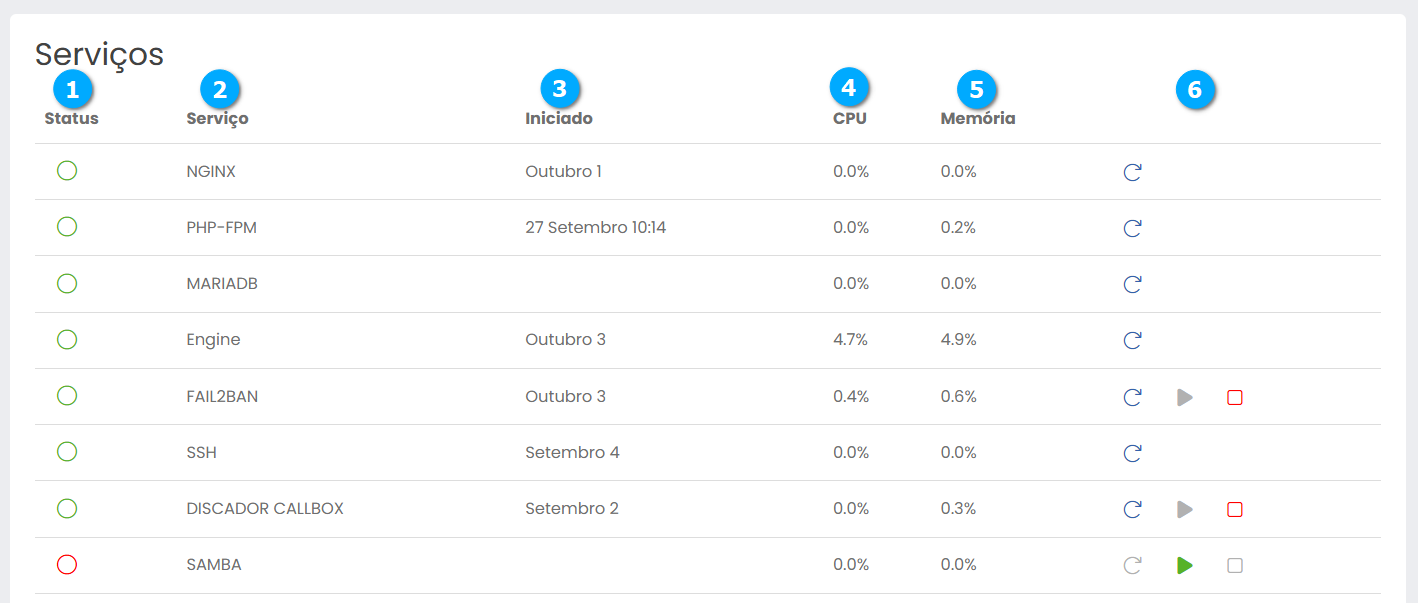Restart the Engine service
This screenshot has width=1418, height=603.
(x=1132, y=340)
